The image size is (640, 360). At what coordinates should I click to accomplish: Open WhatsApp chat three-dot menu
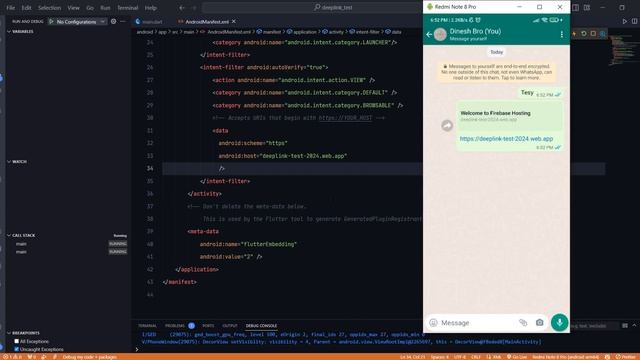[x=562, y=35]
